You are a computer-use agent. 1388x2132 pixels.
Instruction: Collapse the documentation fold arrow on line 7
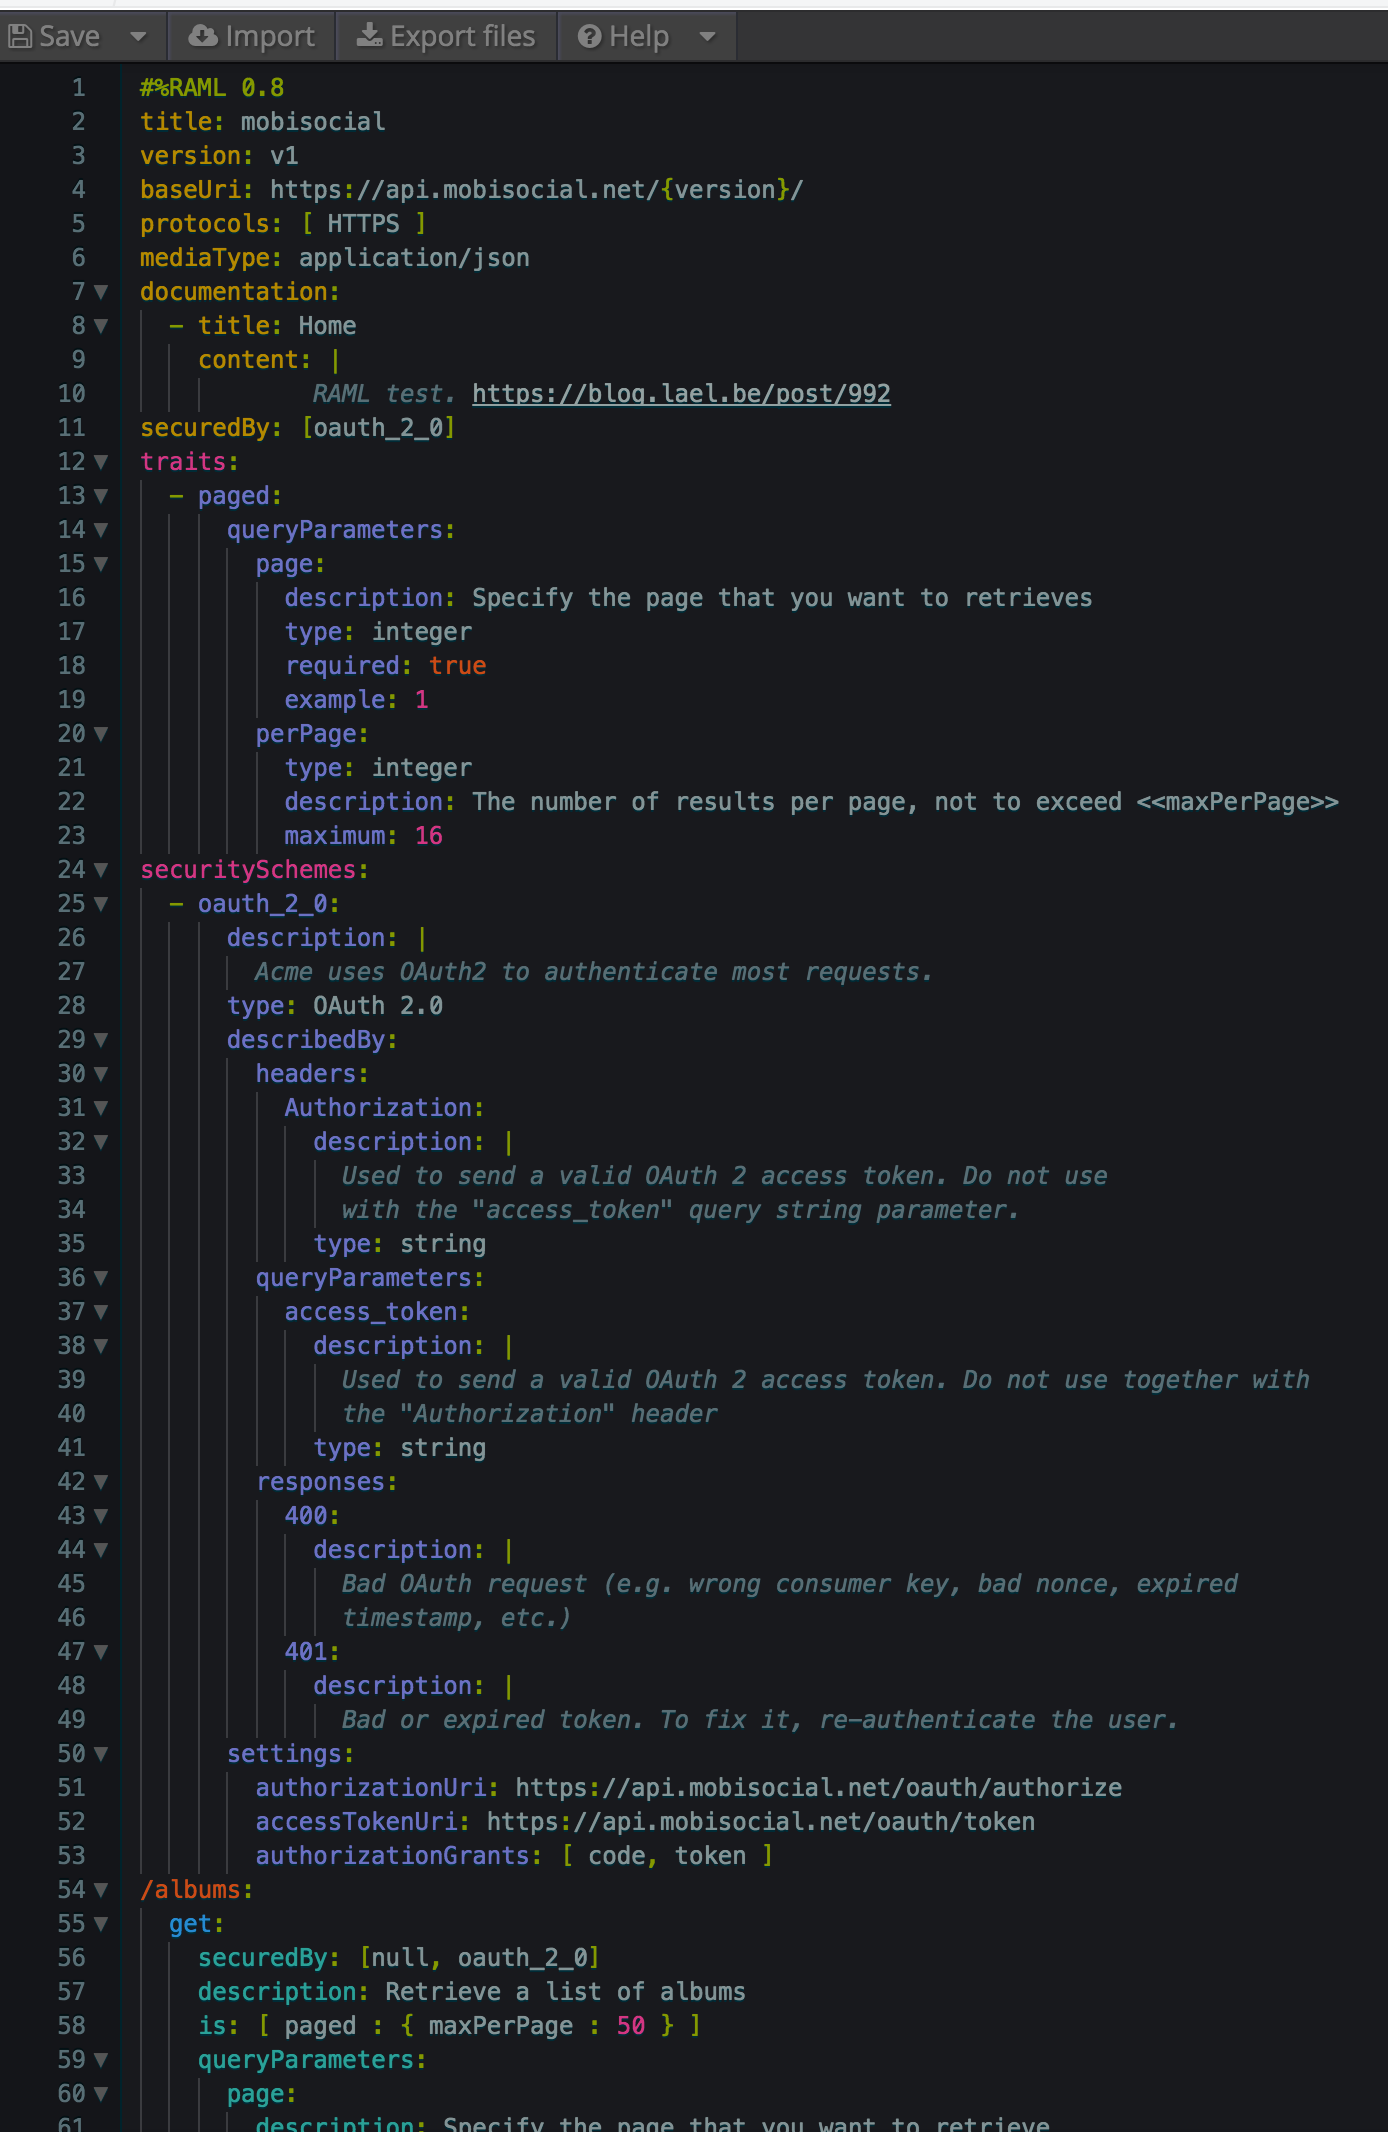(x=100, y=292)
